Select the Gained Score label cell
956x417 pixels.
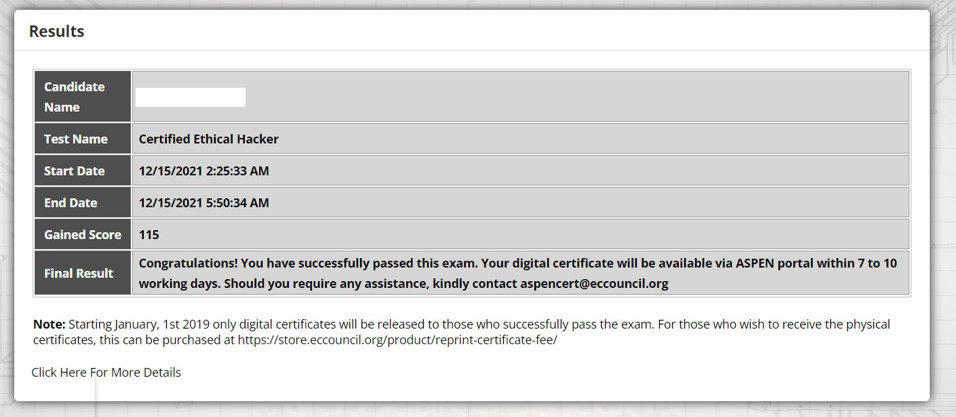click(x=83, y=235)
